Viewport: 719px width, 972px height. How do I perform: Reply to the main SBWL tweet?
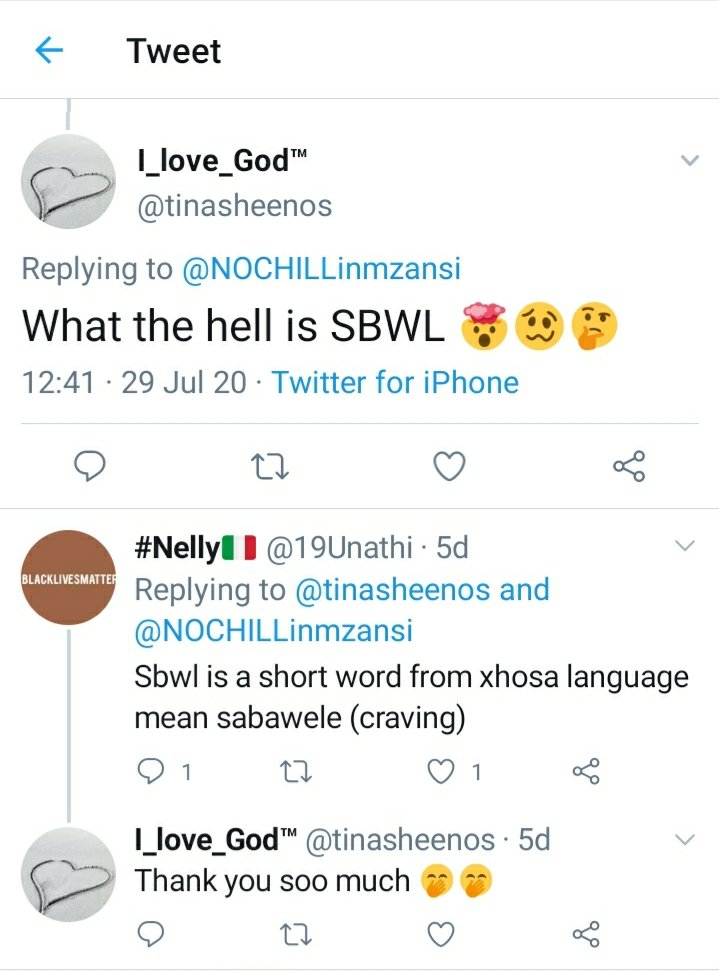pyautogui.click(x=89, y=466)
